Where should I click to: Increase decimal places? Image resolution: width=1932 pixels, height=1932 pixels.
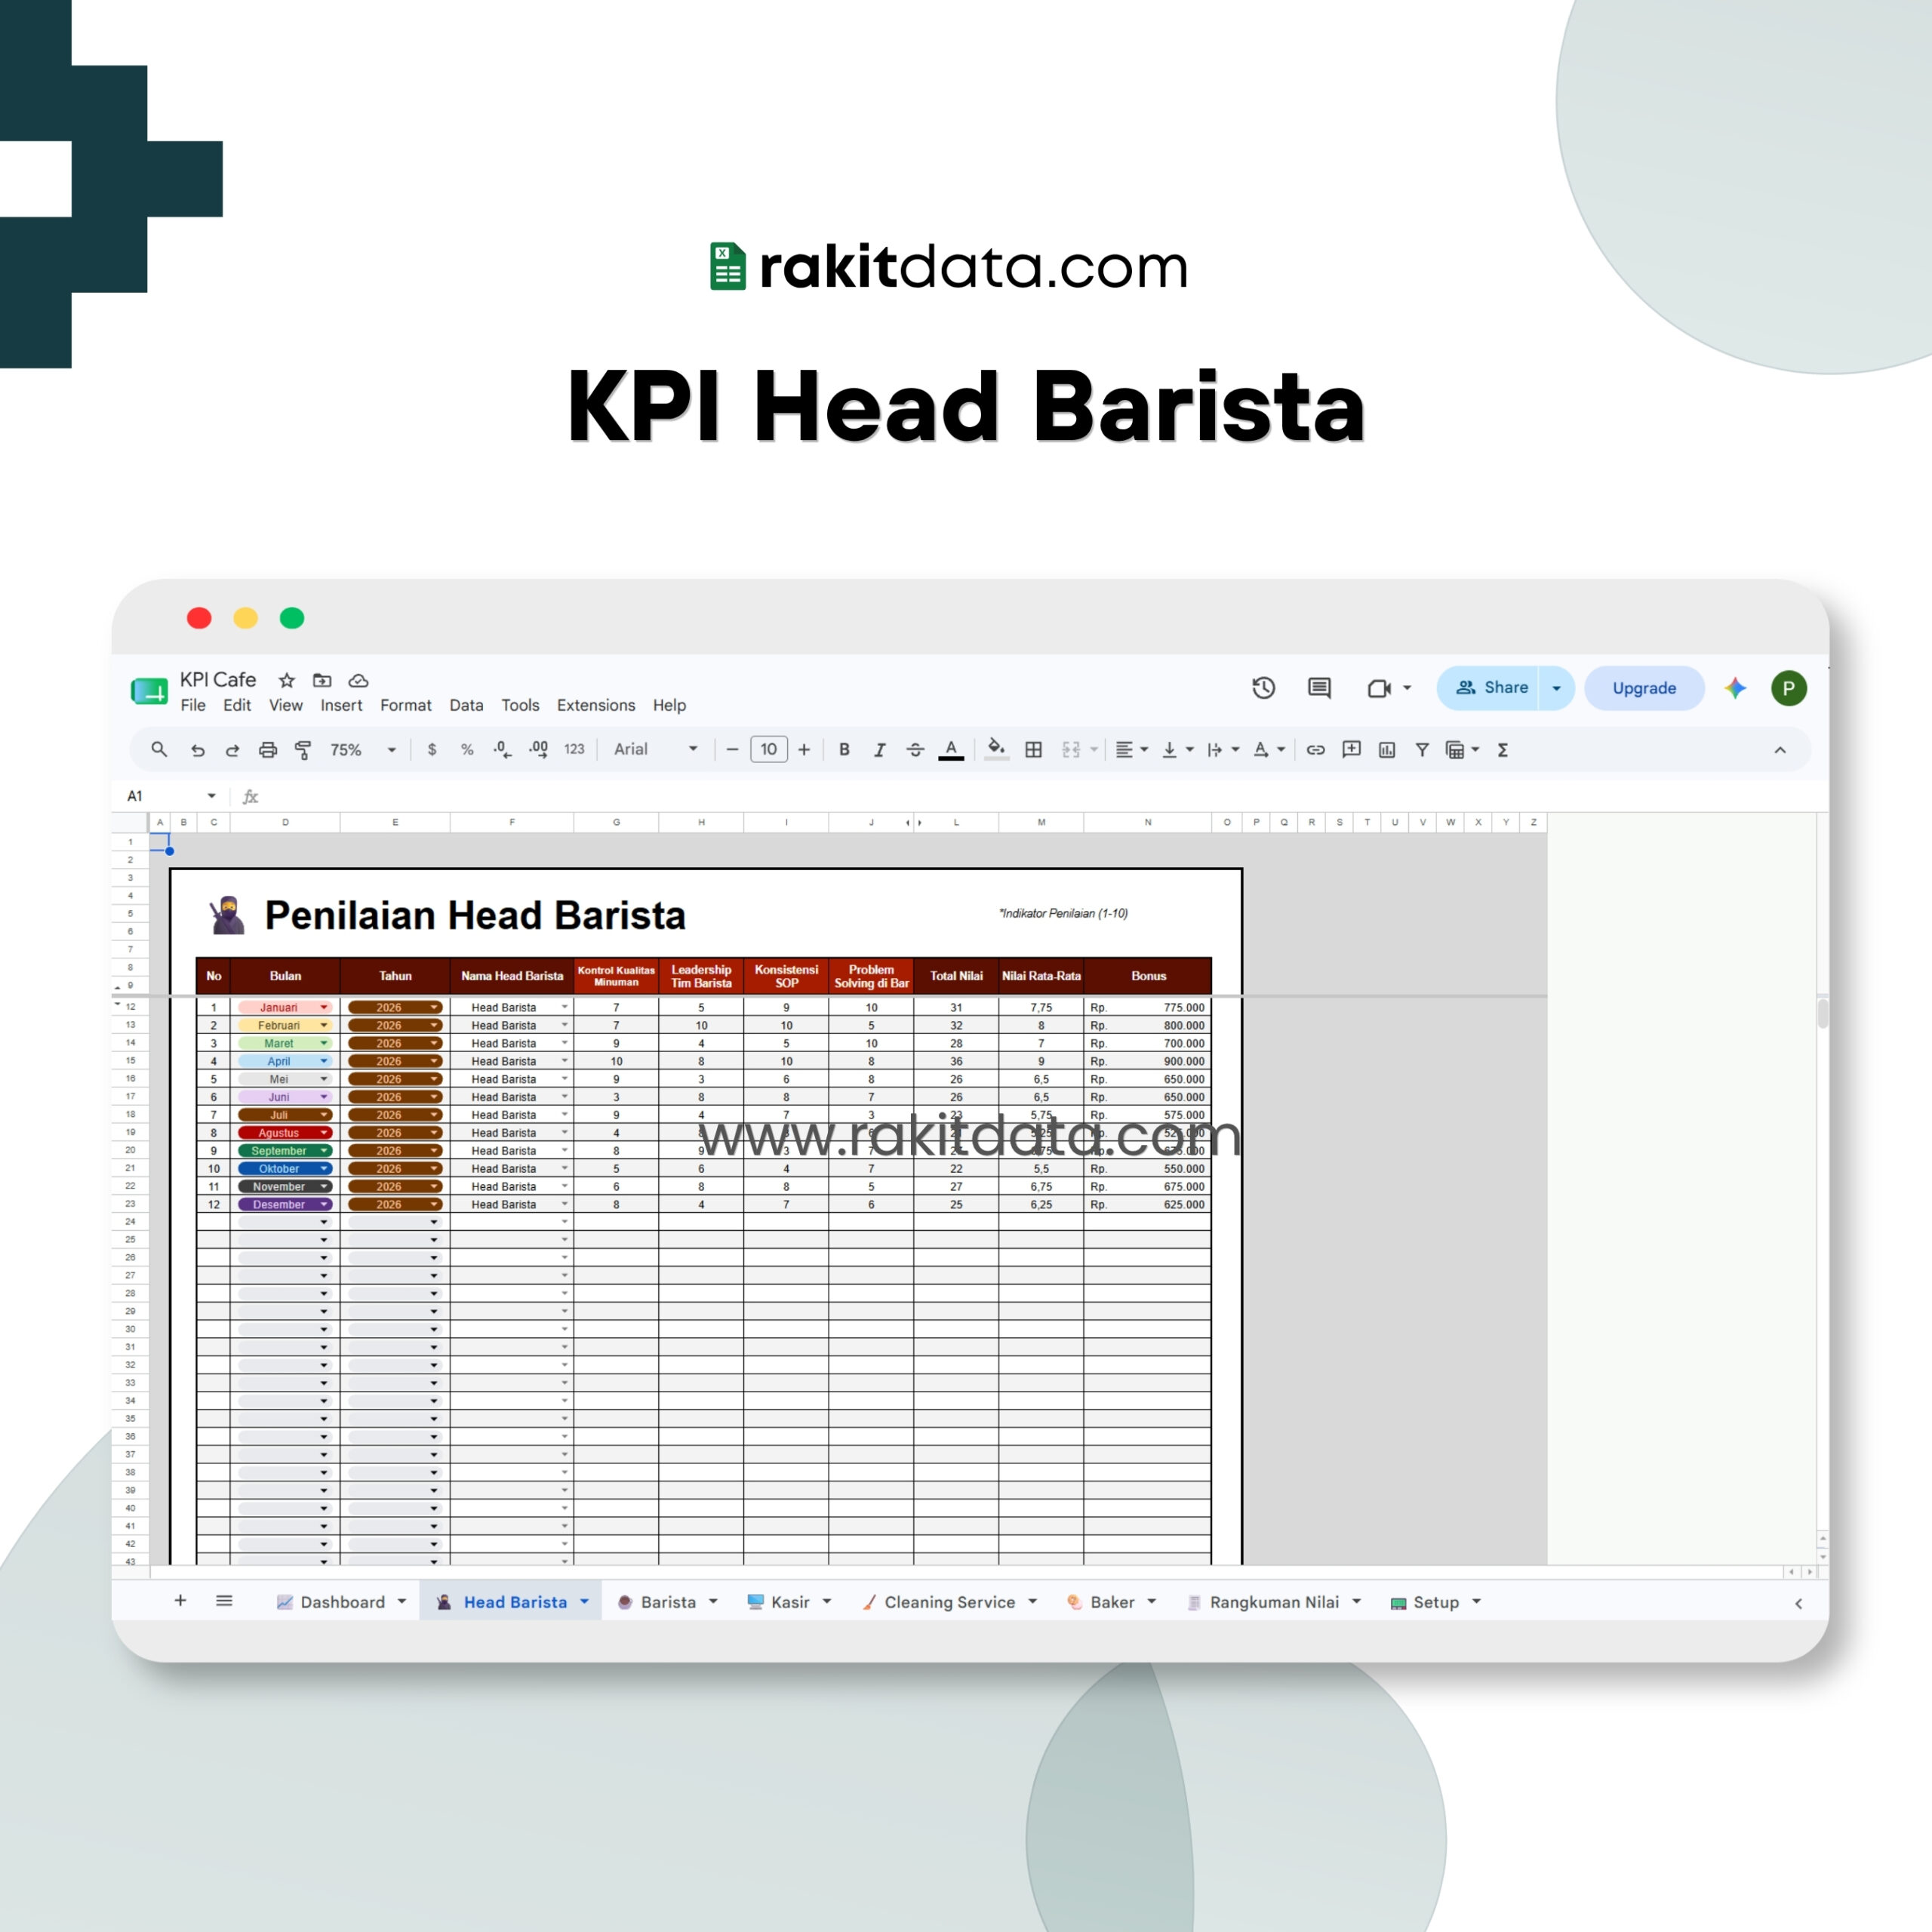click(x=538, y=750)
